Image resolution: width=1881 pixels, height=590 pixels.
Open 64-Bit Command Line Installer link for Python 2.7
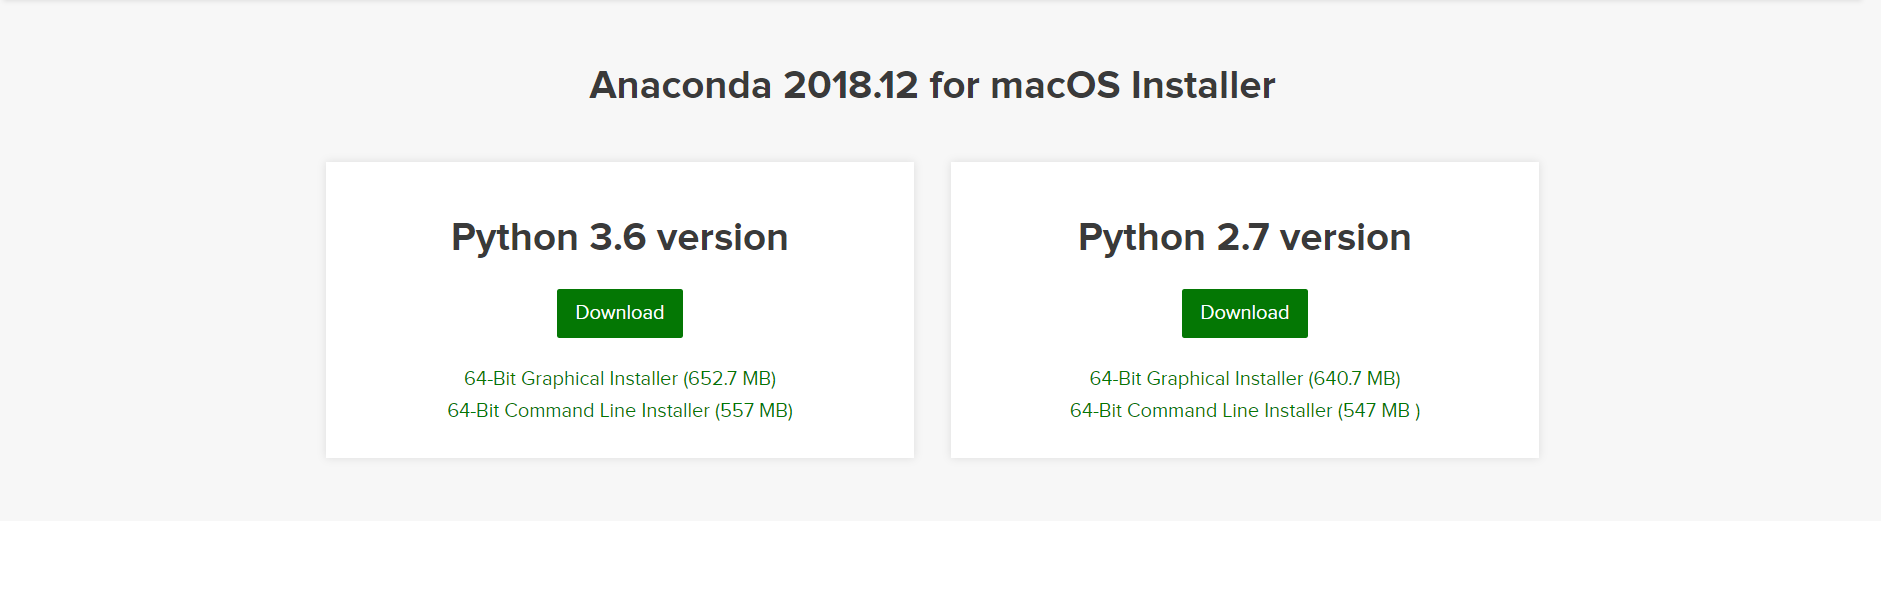tap(1201, 411)
